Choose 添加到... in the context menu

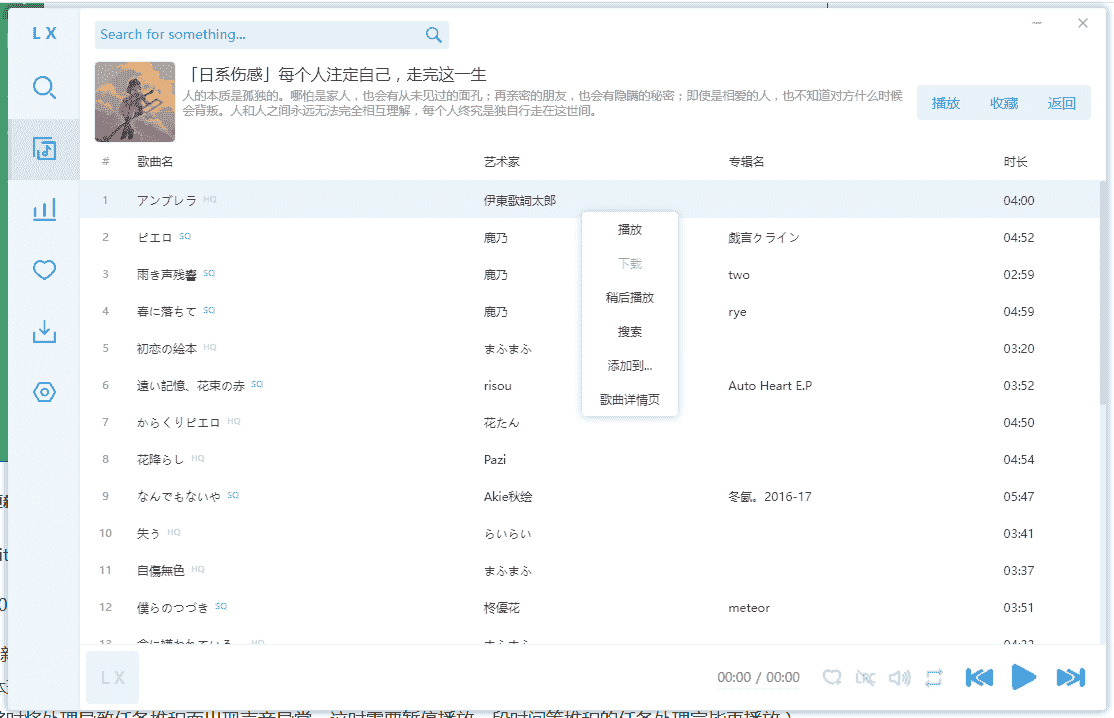tap(629, 366)
